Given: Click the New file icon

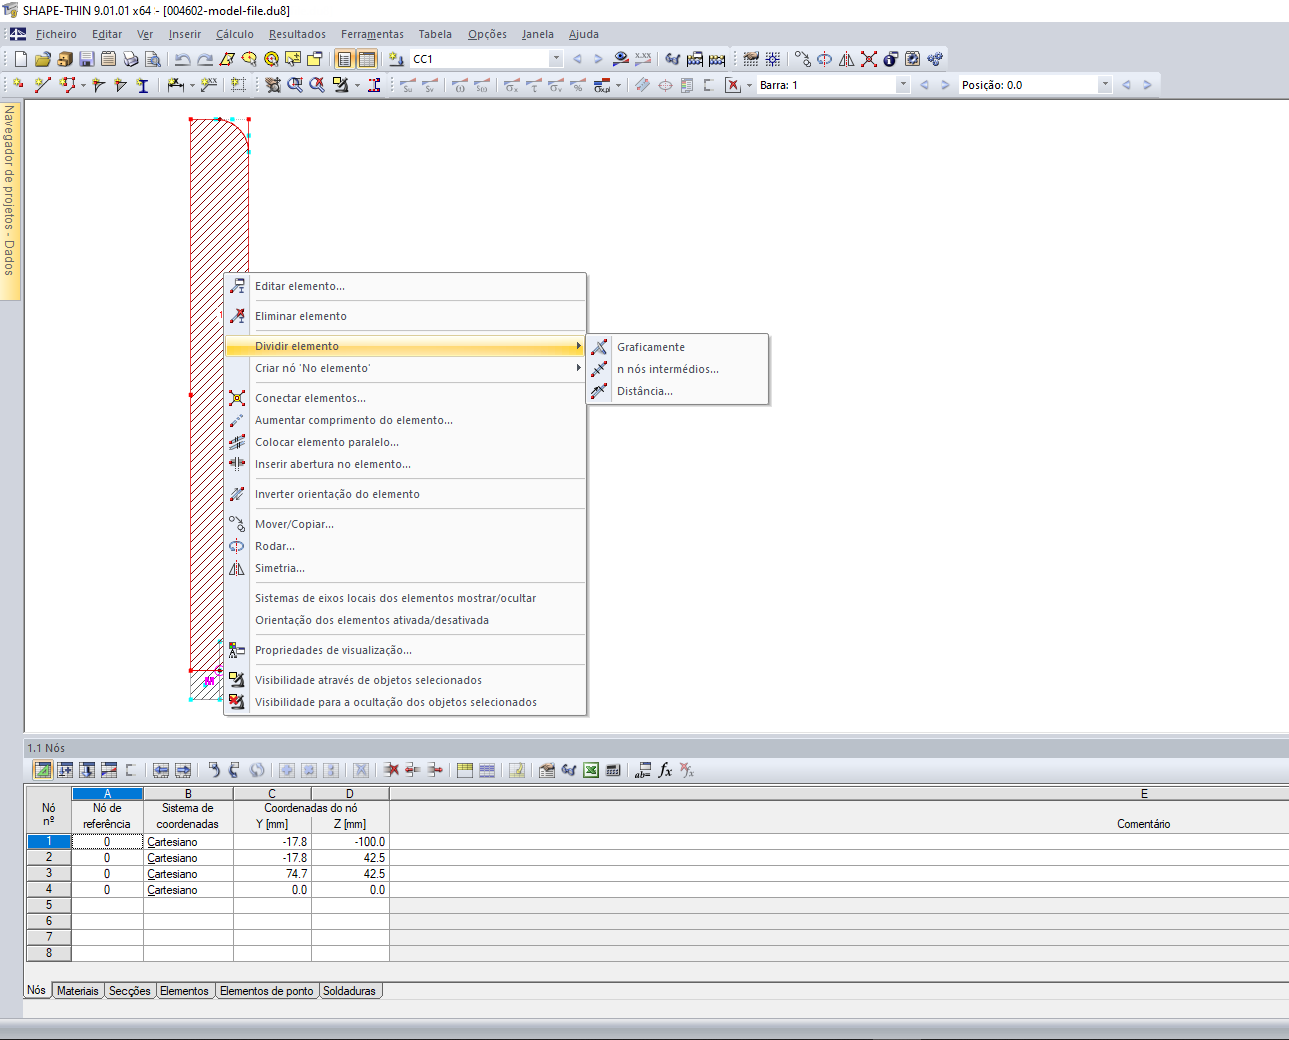Looking at the screenshot, I should pyautogui.click(x=21, y=59).
